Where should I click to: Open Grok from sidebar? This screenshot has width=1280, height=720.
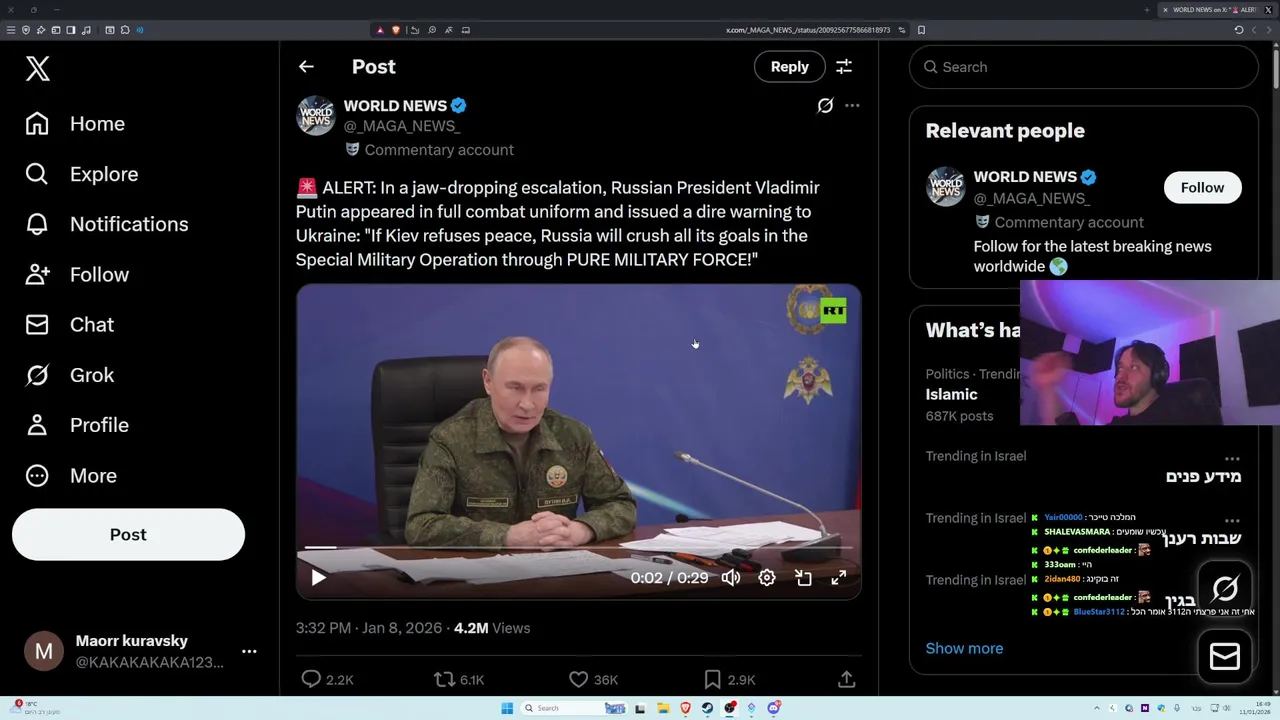[x=70, y=375]
